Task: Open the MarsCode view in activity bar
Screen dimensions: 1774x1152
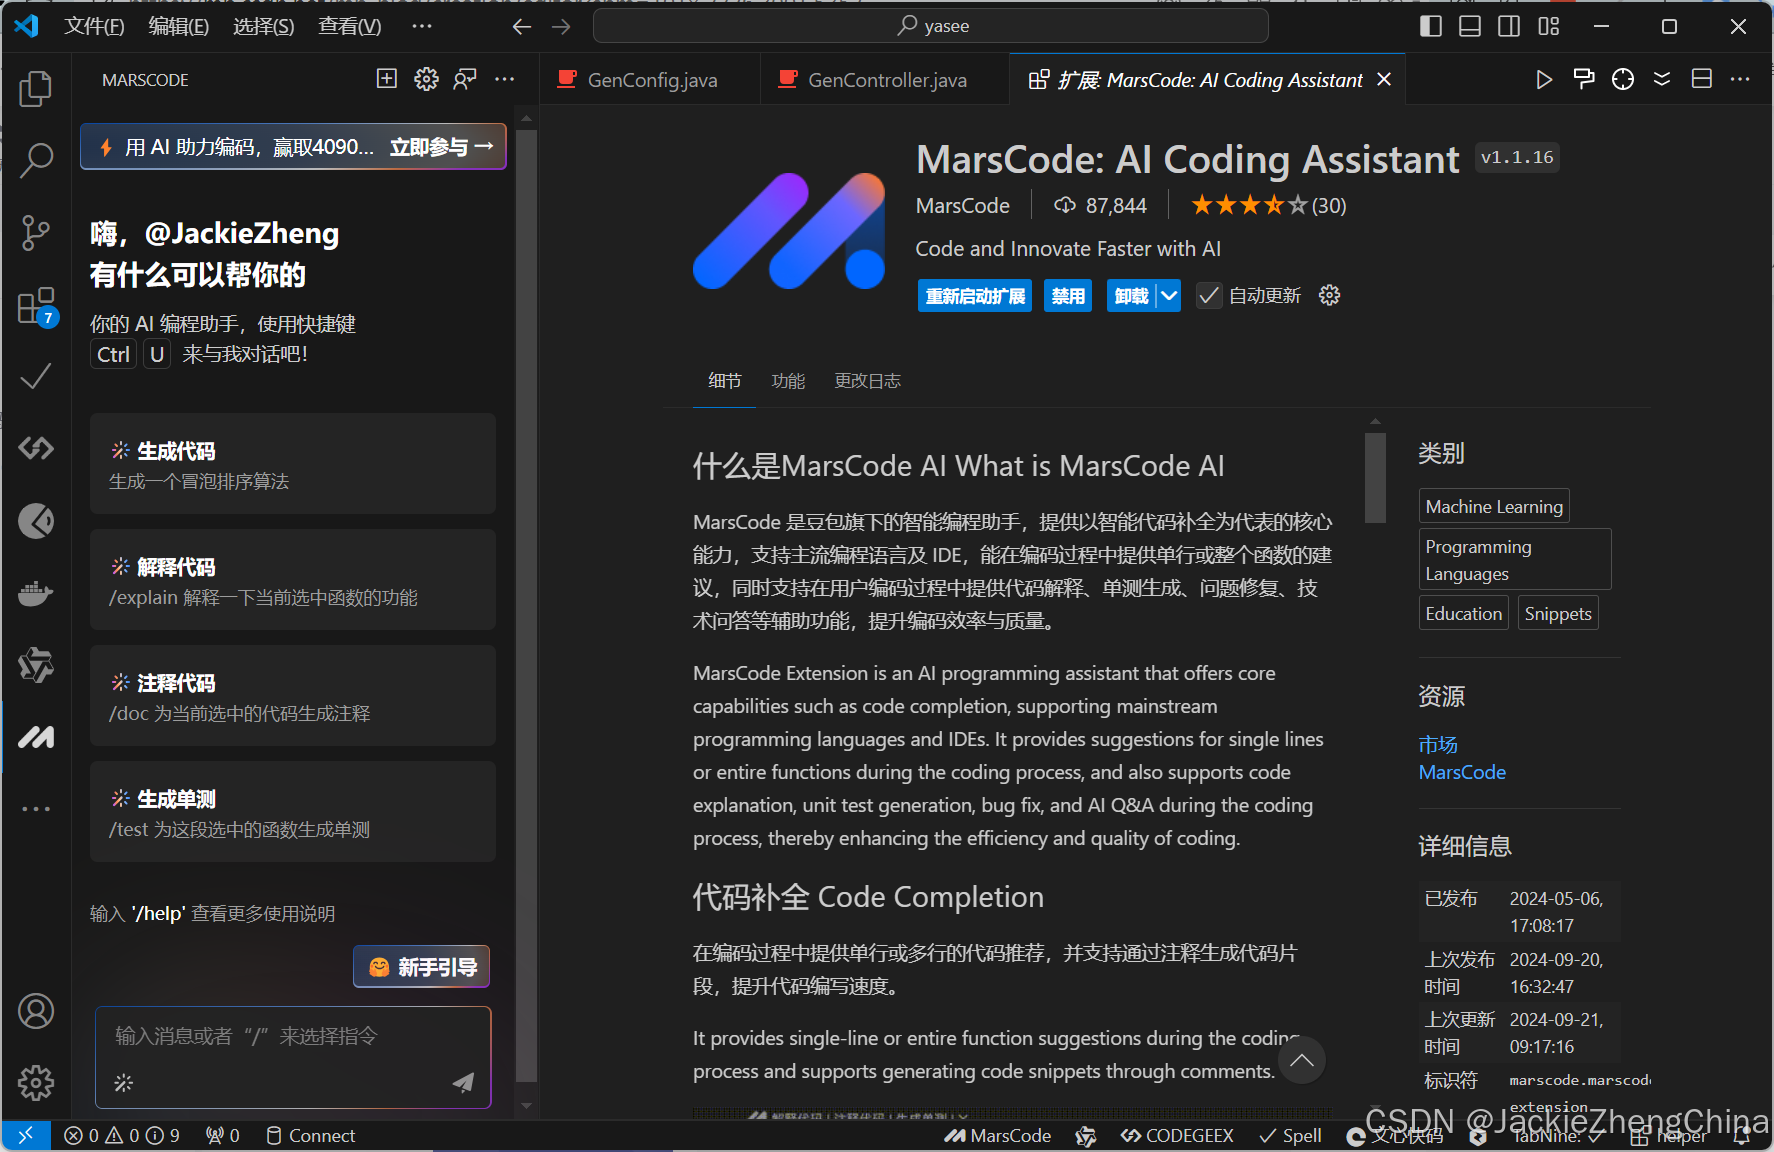Action: pos(36,737)
